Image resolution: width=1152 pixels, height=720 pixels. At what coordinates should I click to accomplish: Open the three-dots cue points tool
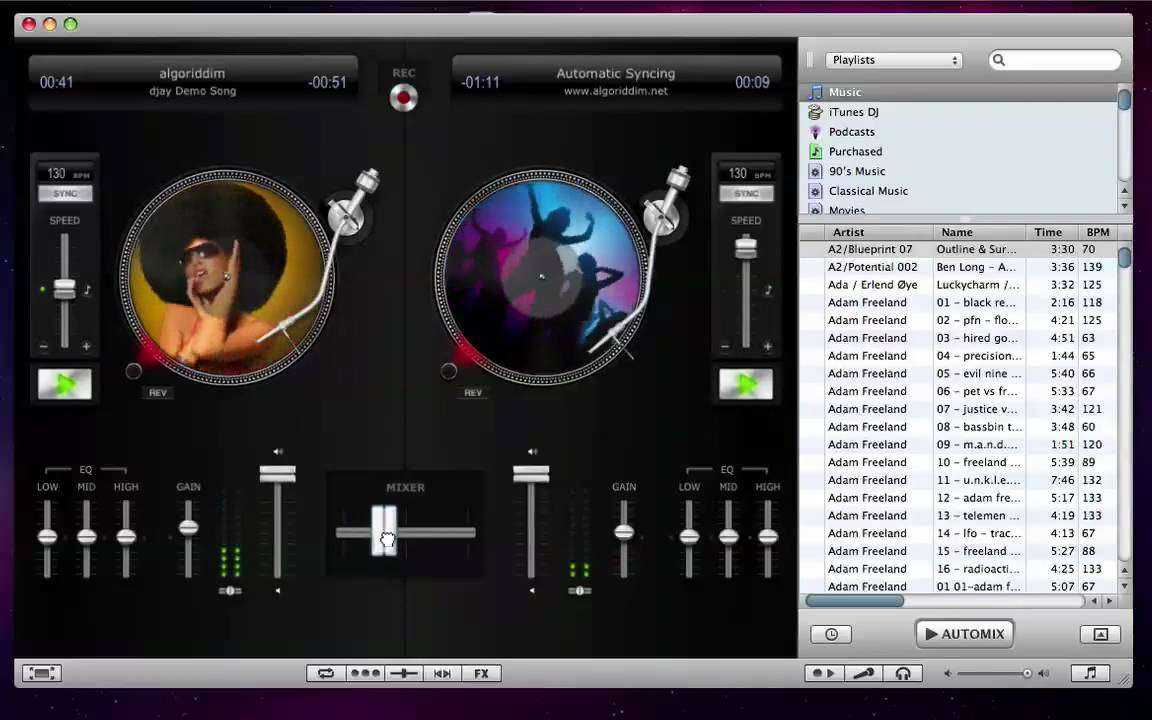365,673
